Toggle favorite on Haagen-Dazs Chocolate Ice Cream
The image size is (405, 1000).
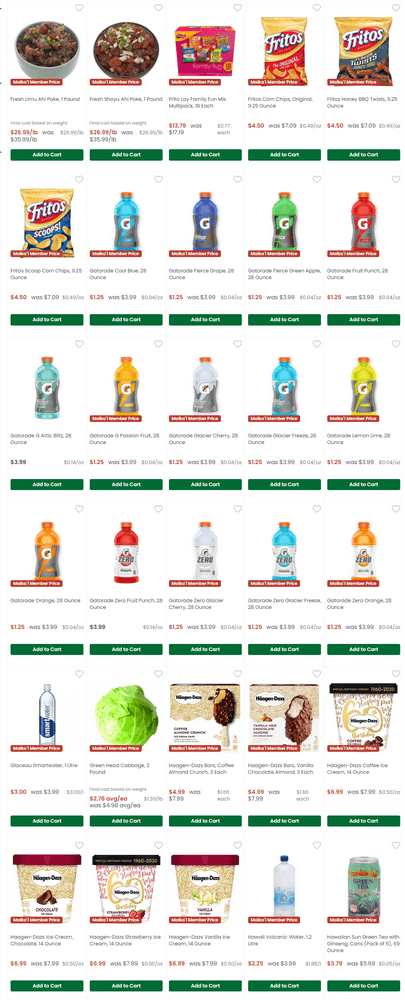click(x=79, y=846)
